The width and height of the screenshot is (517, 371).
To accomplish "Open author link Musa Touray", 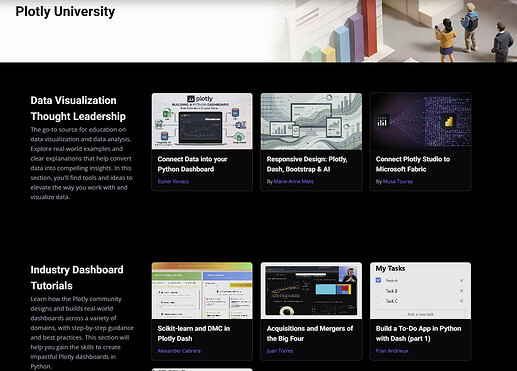I will 398,181.
